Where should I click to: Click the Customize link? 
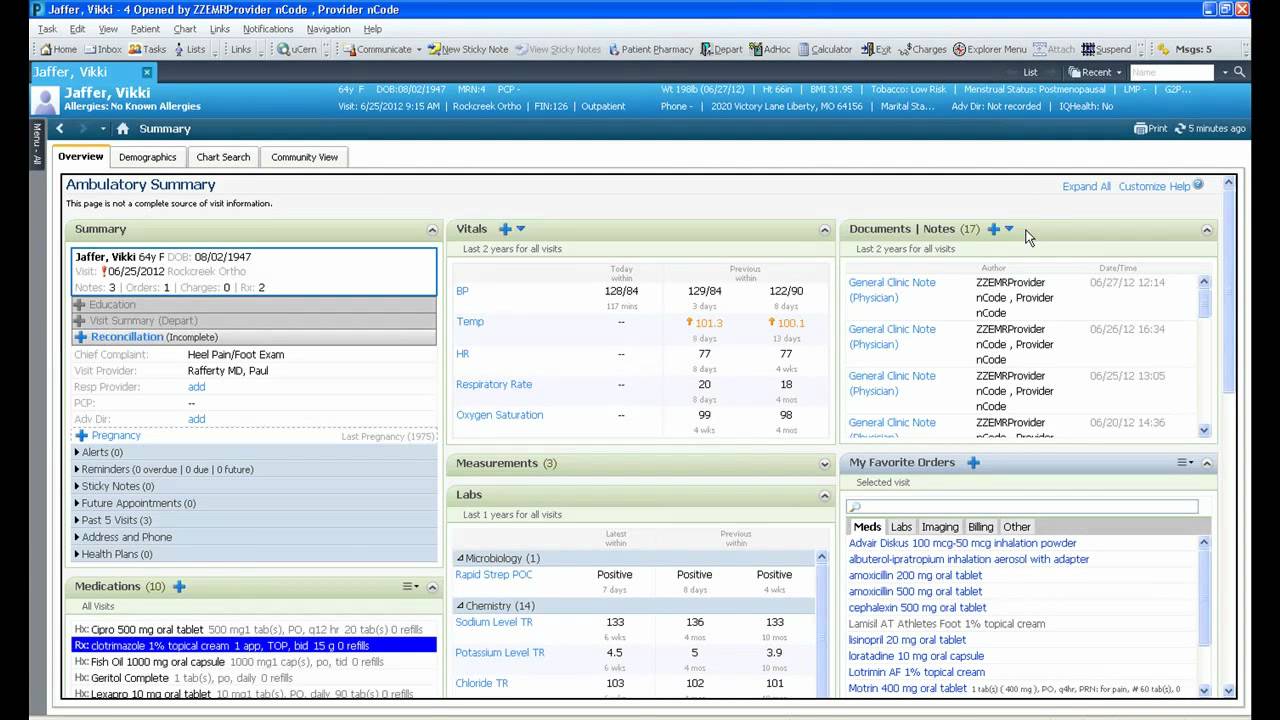1142,187
